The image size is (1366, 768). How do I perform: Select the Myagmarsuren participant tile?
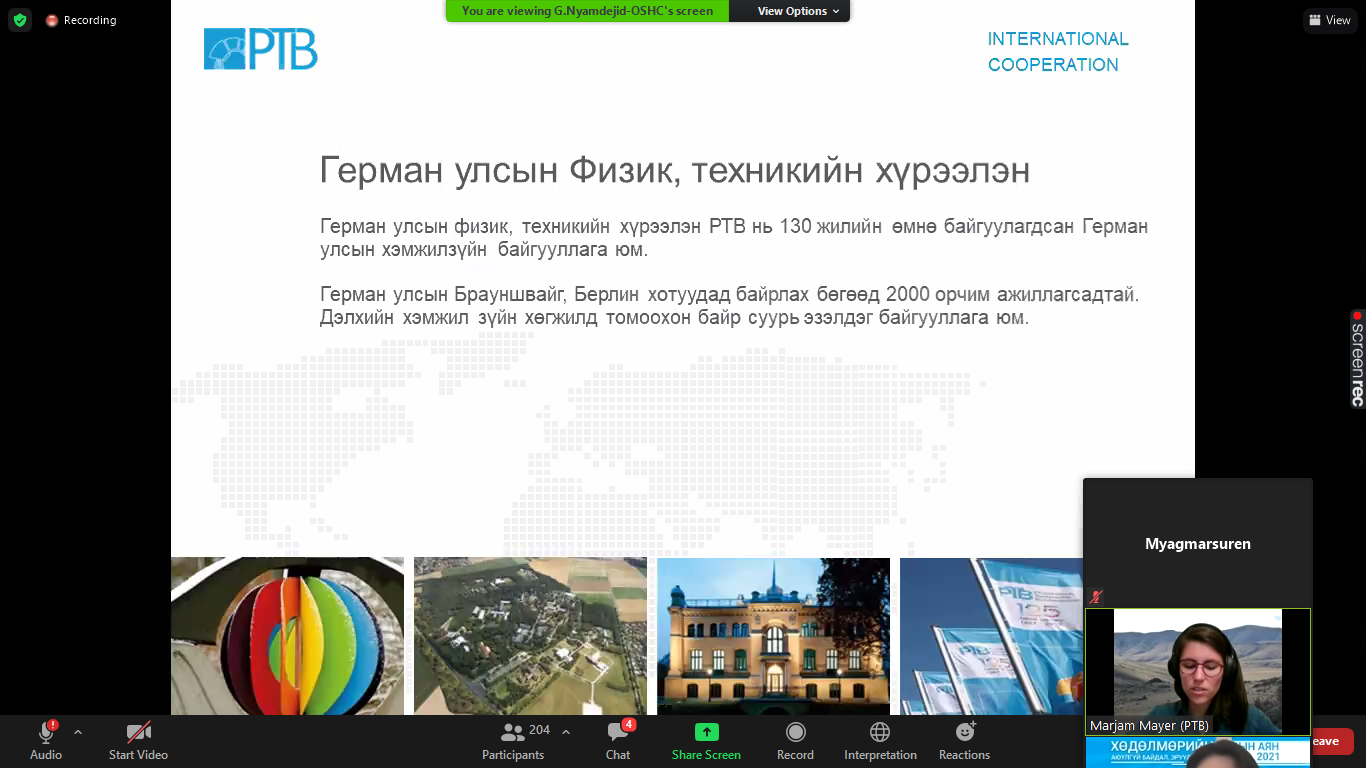point(1198,543)
